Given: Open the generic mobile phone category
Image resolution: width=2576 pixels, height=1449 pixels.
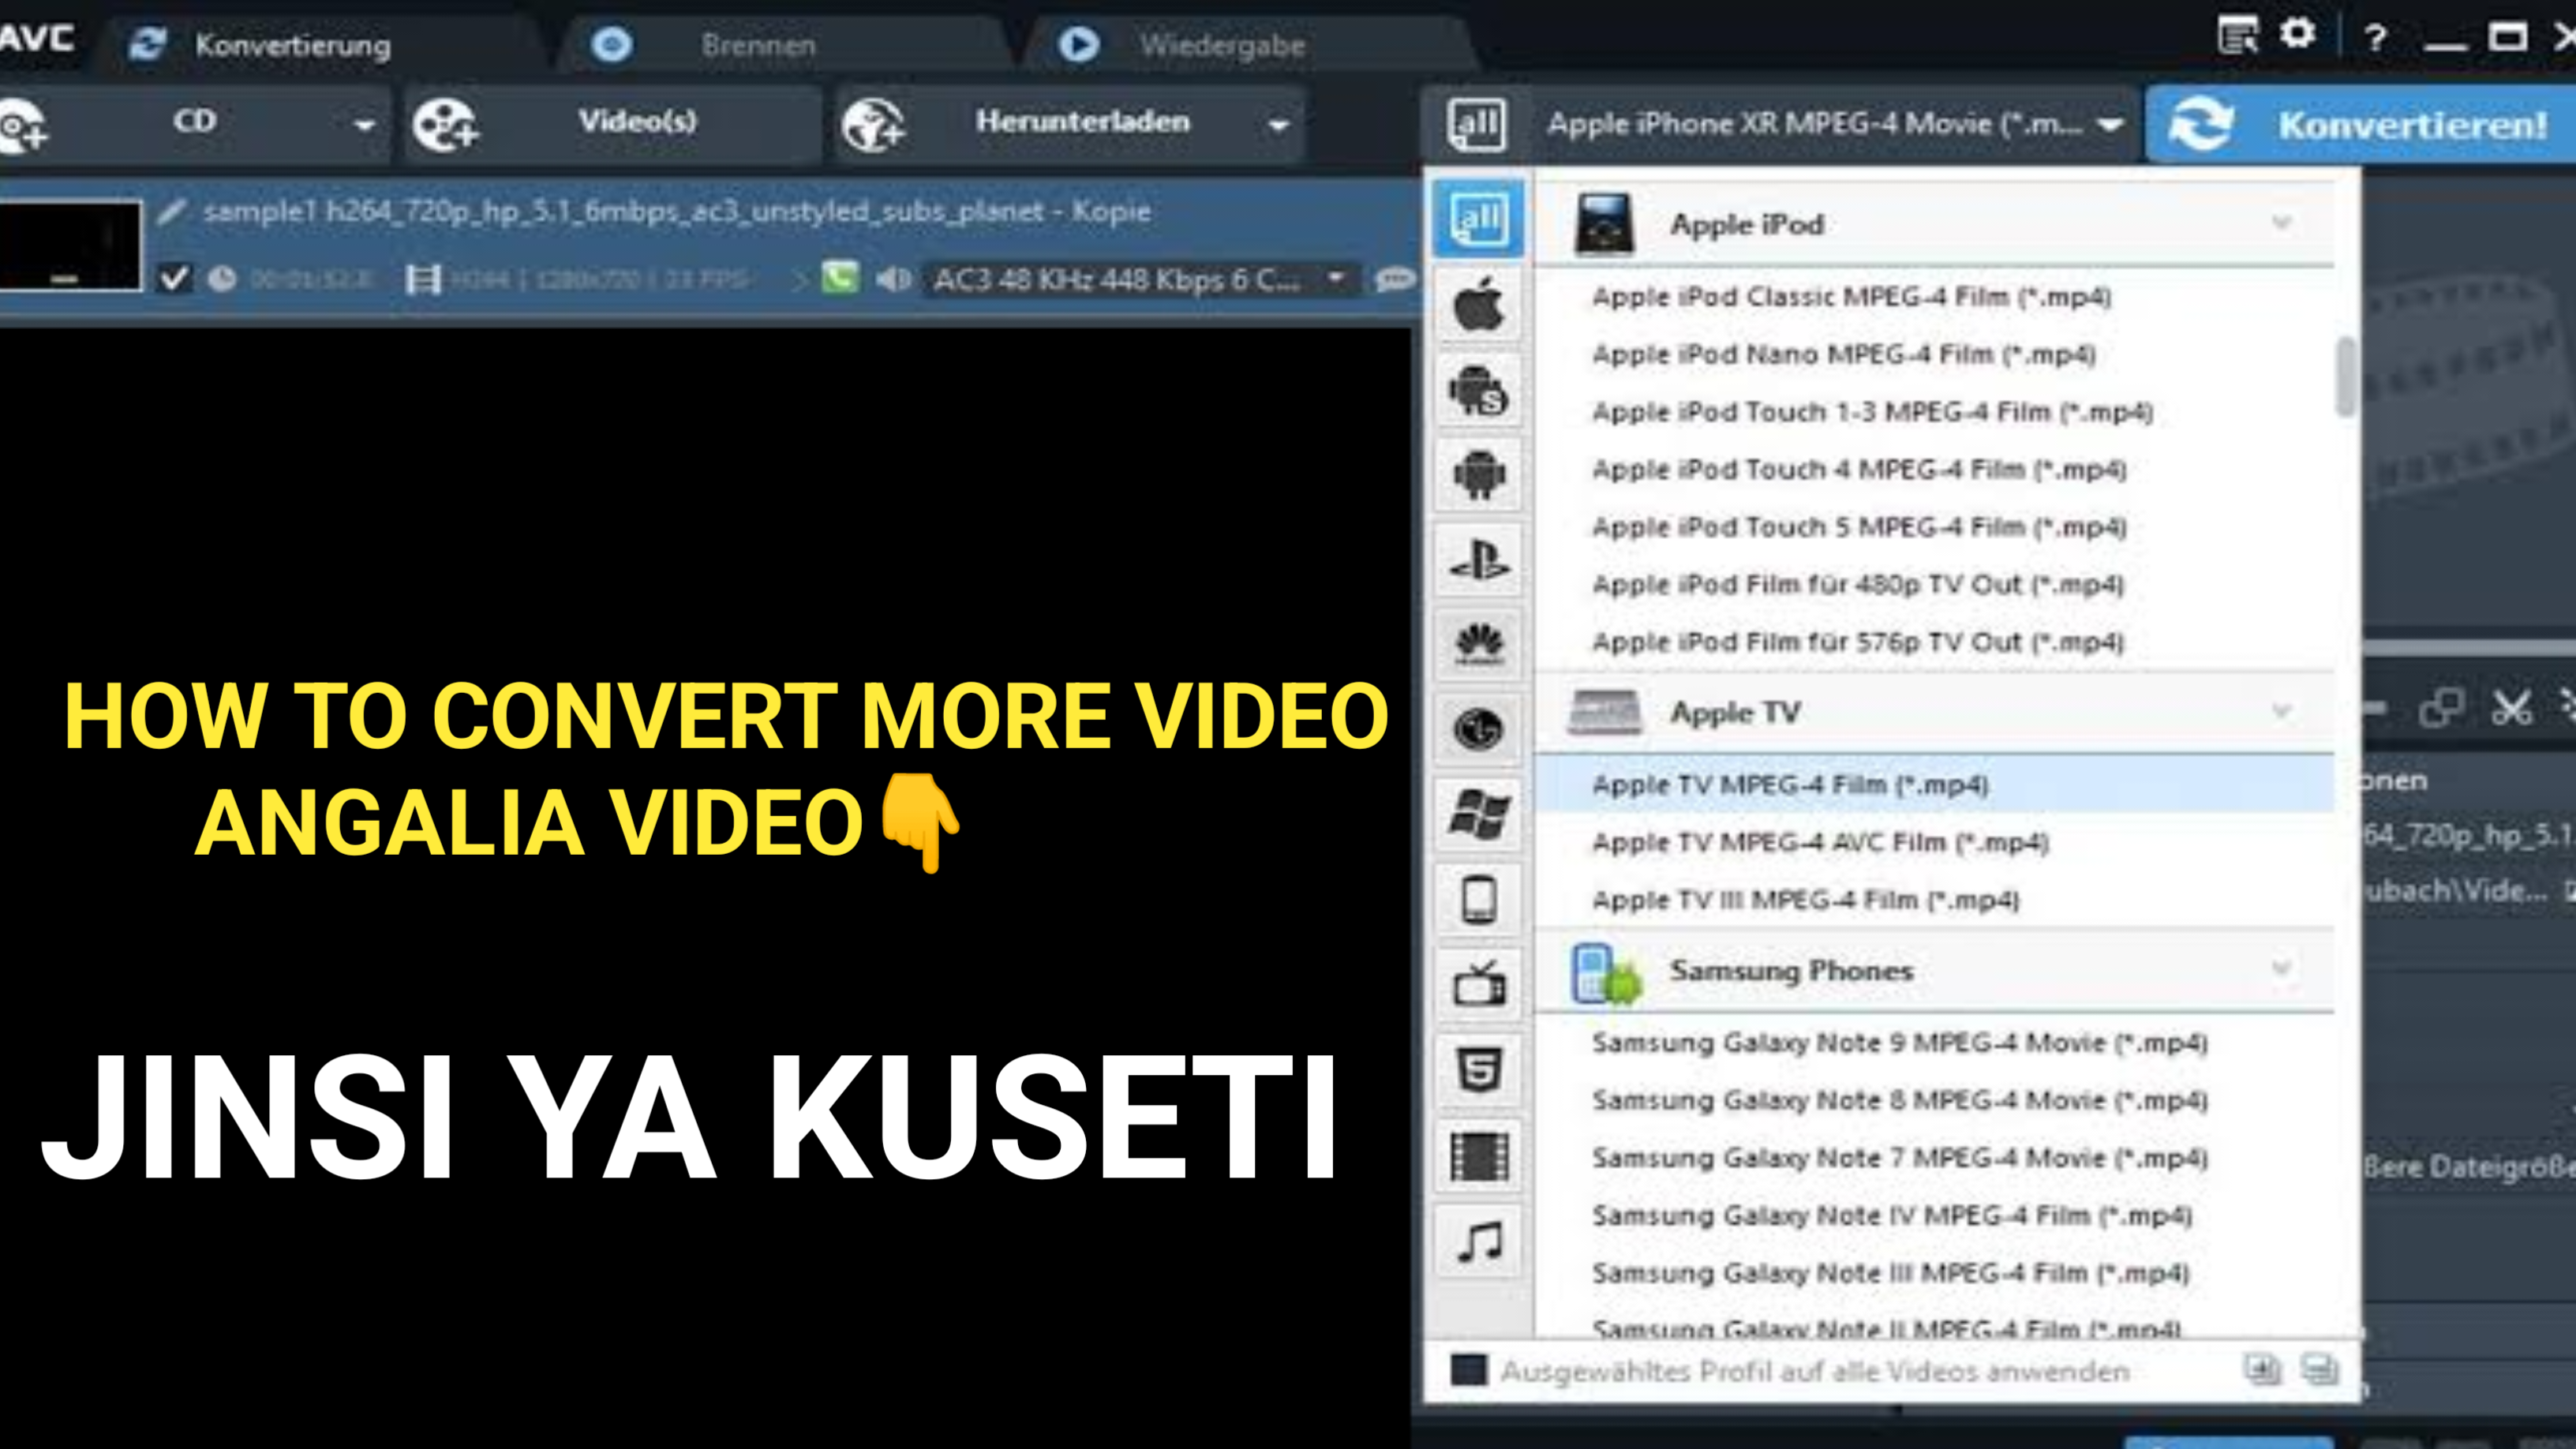Looking at the screenshot, I should click(1478, 900).
